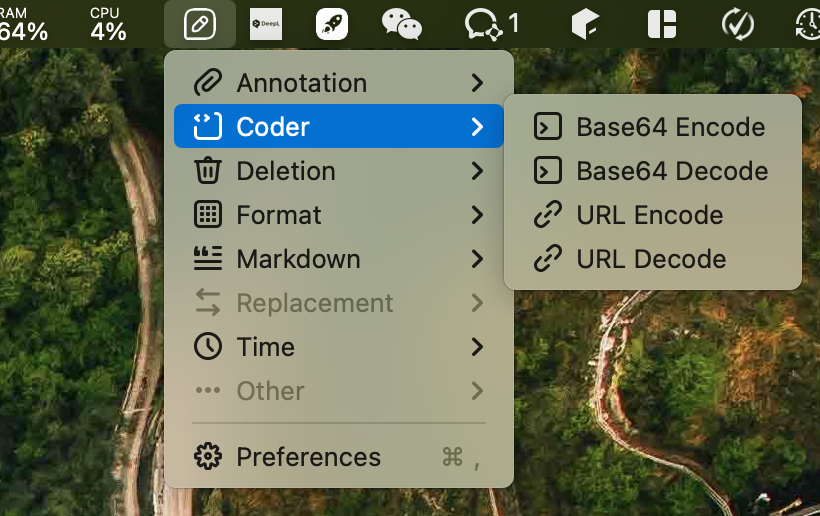This screenshot has height=516, width=820.
Task: Click the 3D cube menu bar icon
Action: coord(585,24)
